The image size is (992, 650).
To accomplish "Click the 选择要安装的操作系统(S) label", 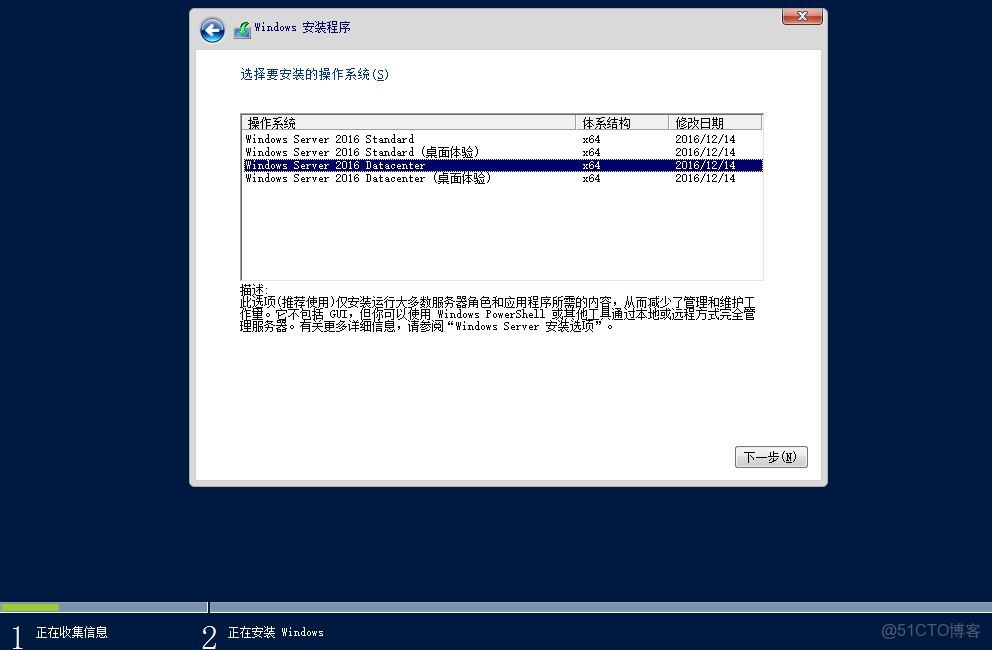I will 314,75.
